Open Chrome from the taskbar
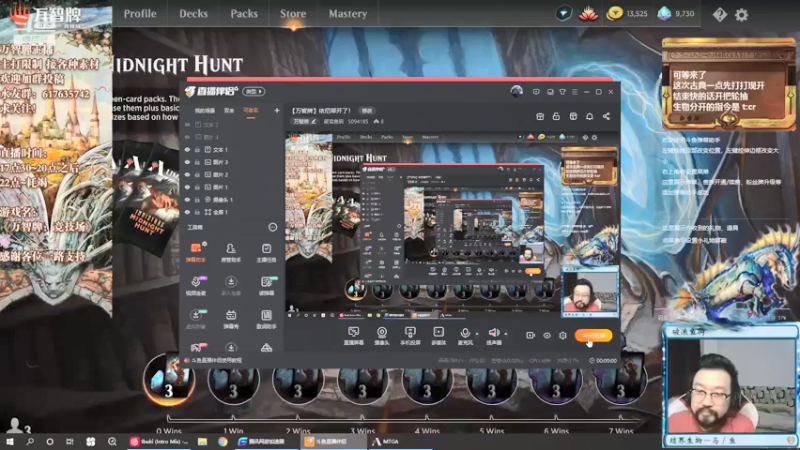The width and height of the screenshot is (800, 450). pyautogui.click(x=222, y=442)
